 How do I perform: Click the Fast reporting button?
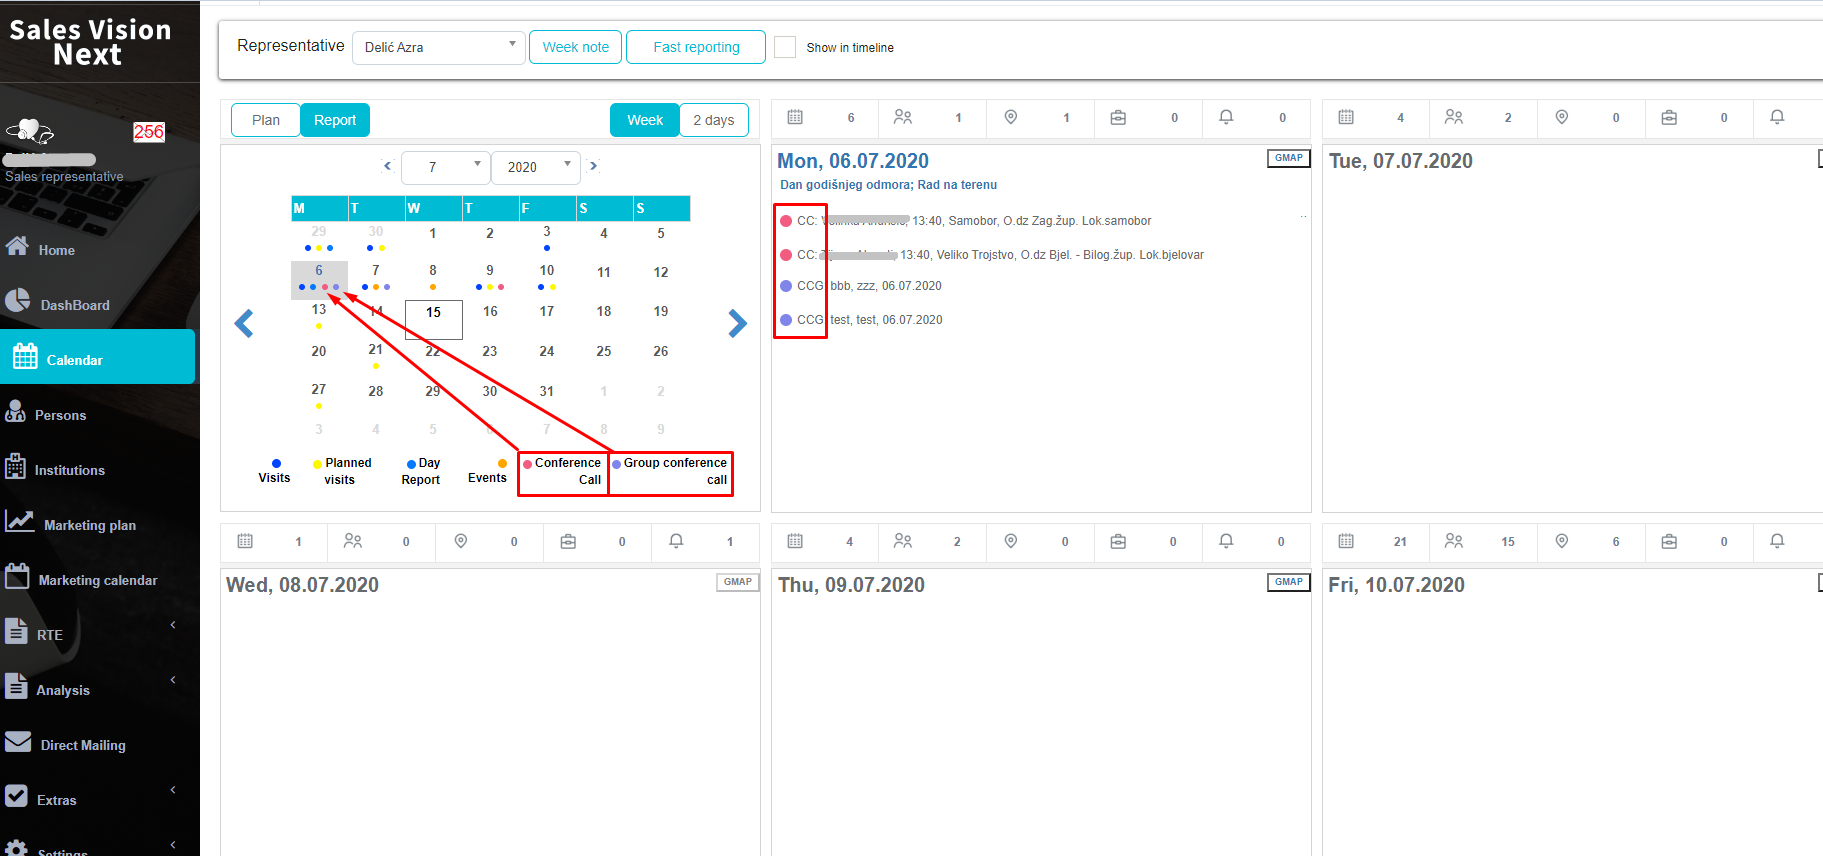tap(696, 47)
